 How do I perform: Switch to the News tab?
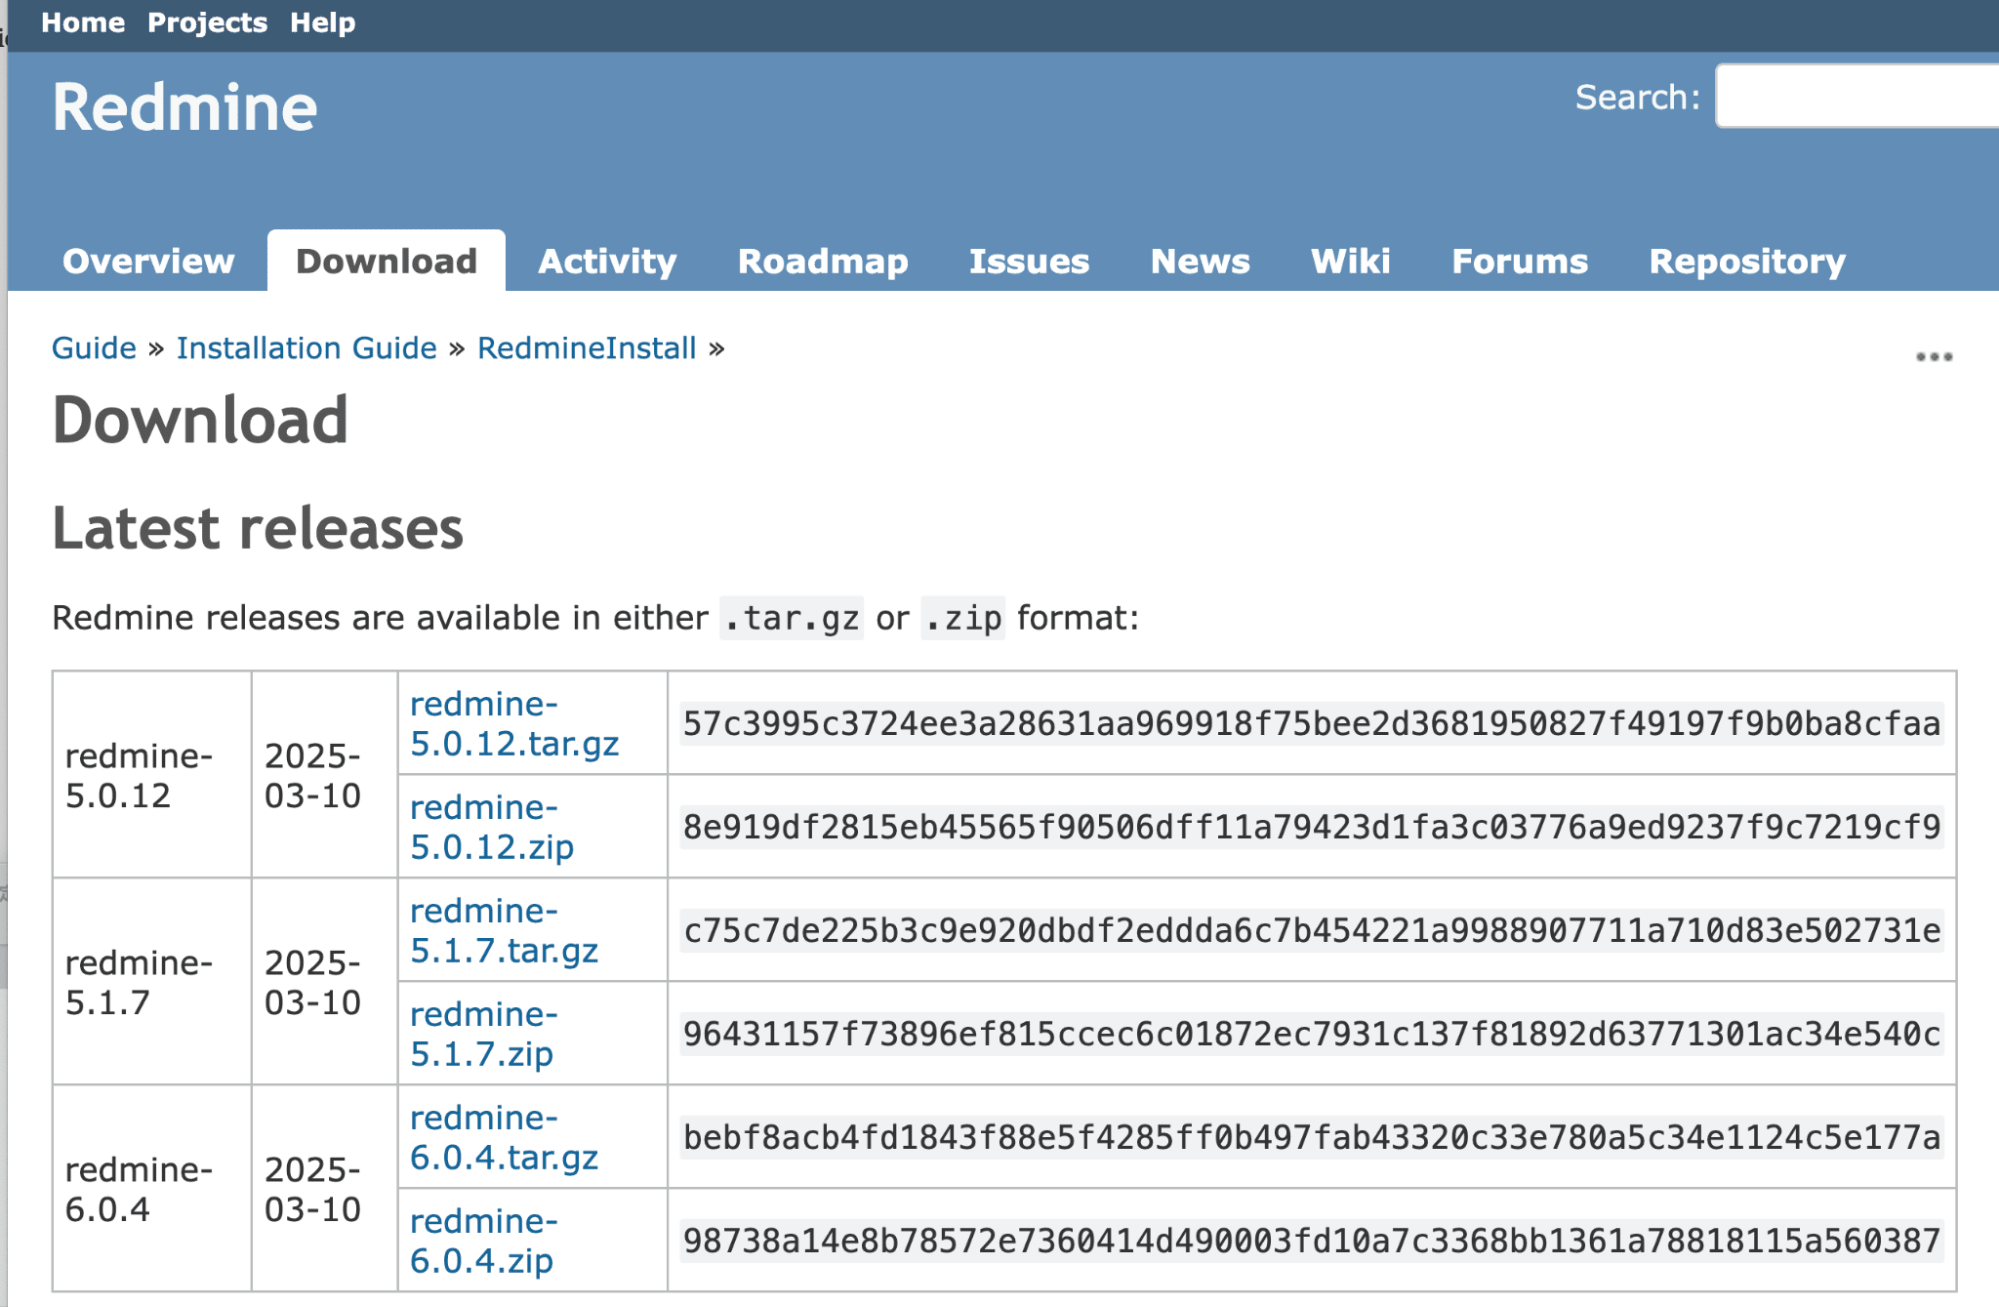click(1200, 261)
